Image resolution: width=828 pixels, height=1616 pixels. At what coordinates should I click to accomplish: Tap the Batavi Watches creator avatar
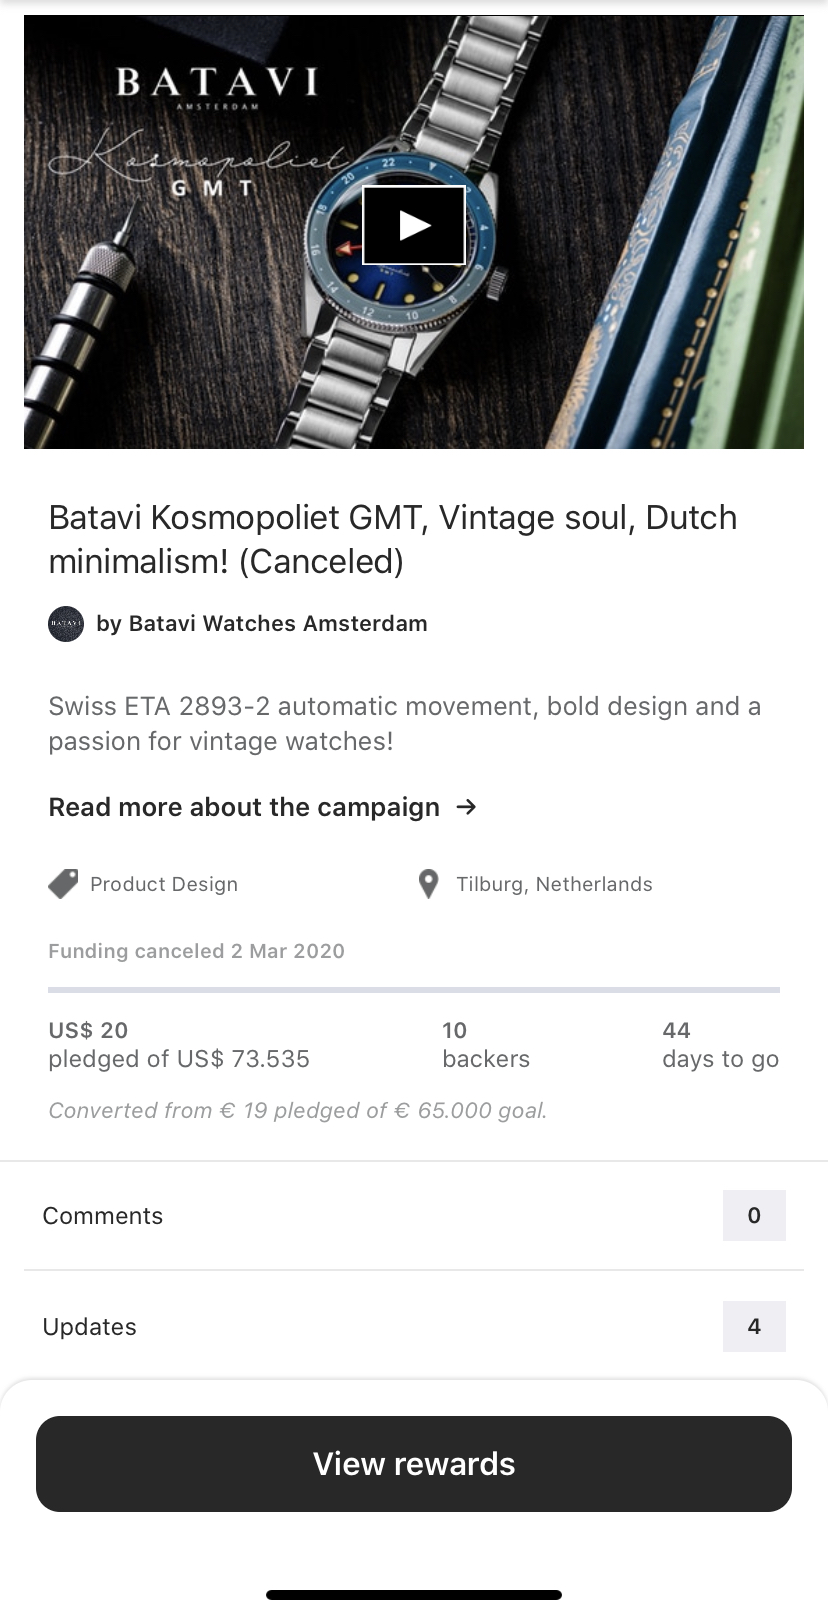point(66,624)
